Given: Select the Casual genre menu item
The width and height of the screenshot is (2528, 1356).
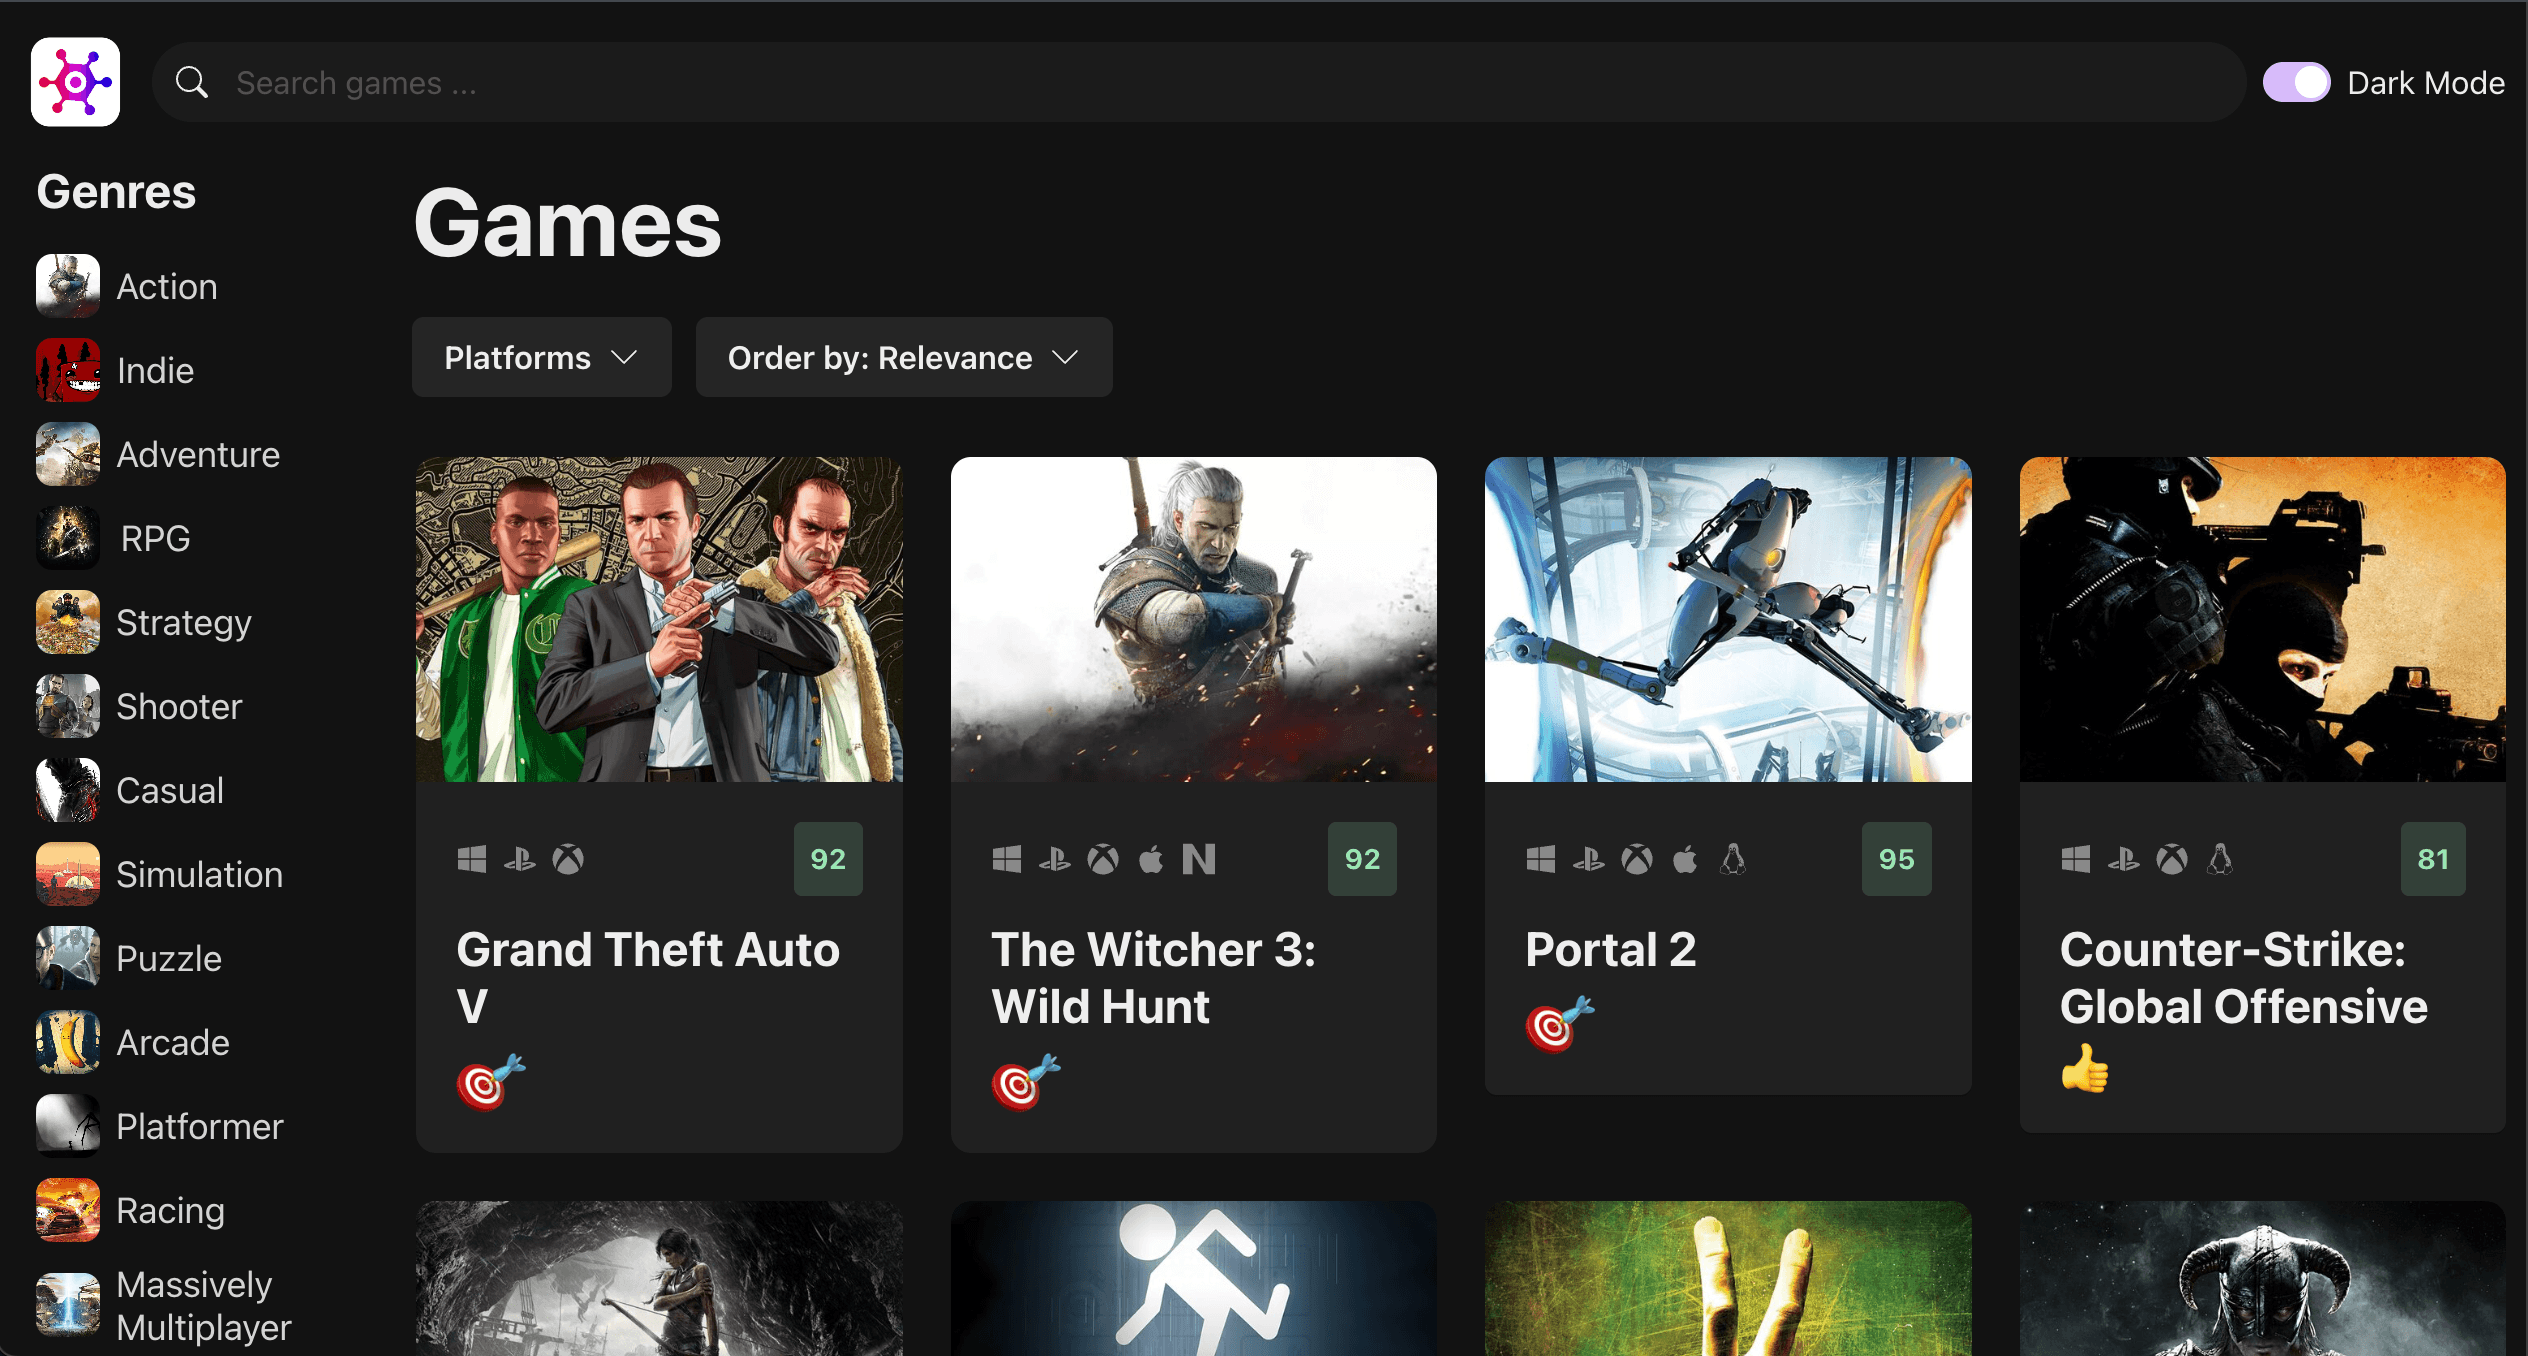Looking at the screenshot, I should point(167,789).
